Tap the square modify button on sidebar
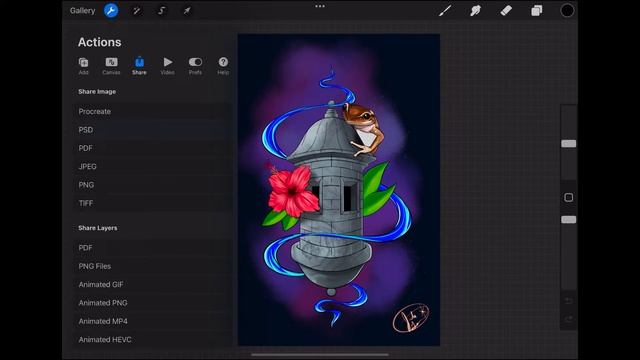 click(569, 198)
